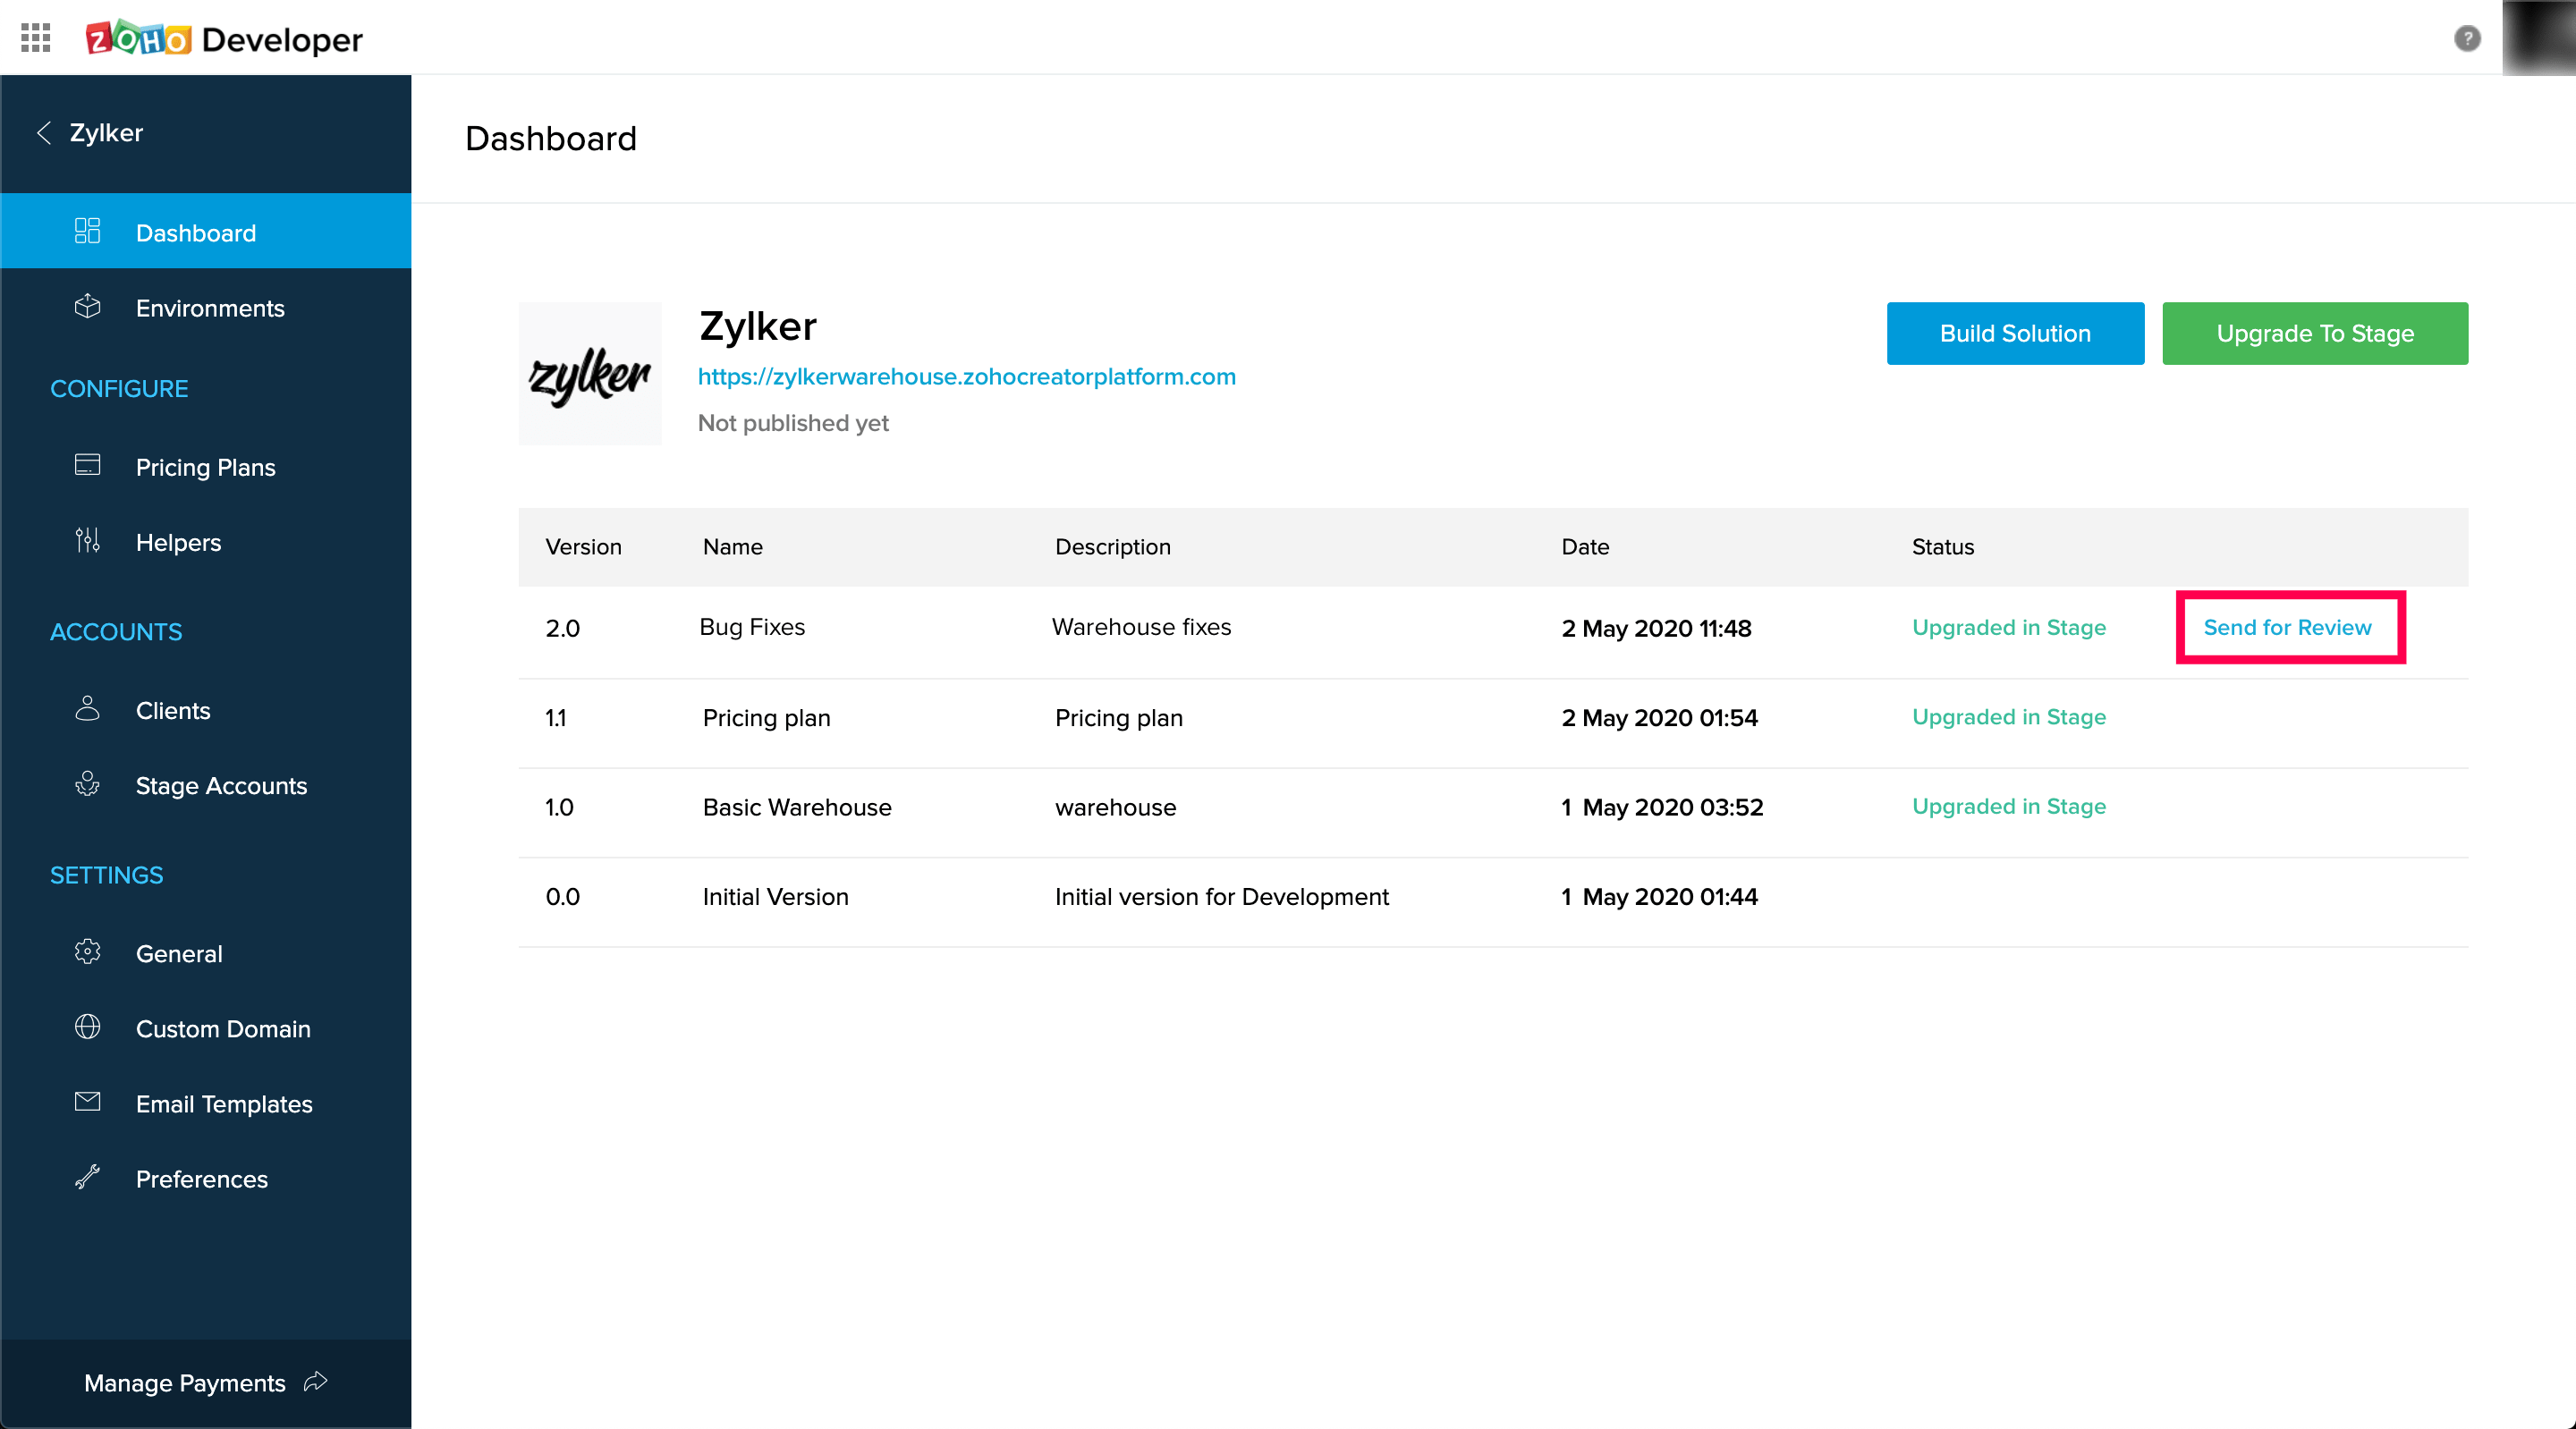Image resolution: width=2576 pixels, height=1429 pixels.
Task: Click the Environments cube icon
Action: 88,307
